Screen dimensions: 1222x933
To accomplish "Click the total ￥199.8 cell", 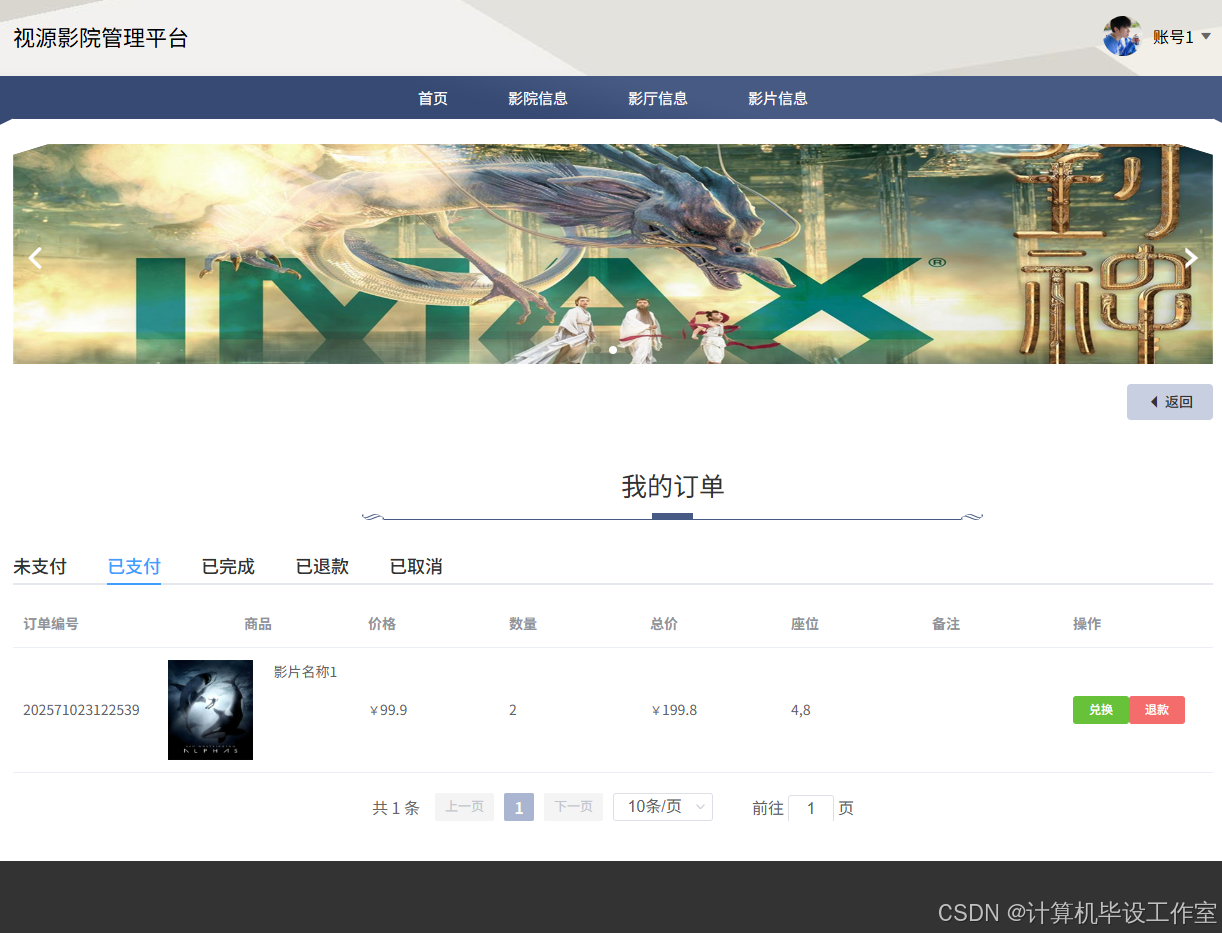I will [674, 710].
